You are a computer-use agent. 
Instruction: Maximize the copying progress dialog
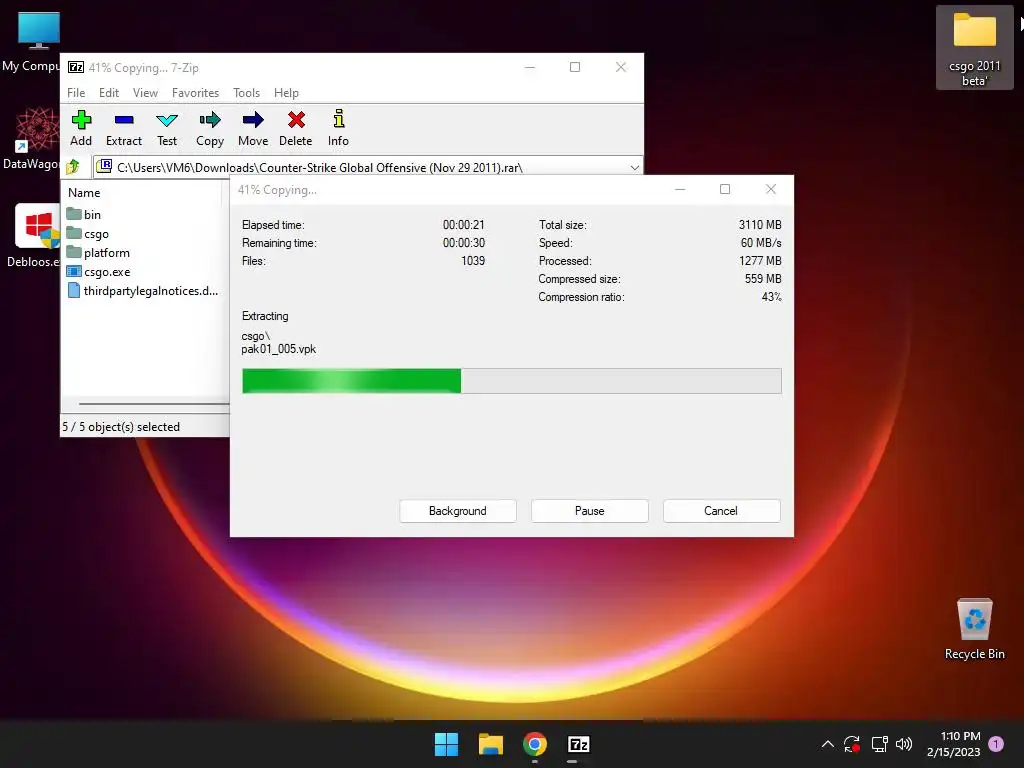click(x=725, y=189)
